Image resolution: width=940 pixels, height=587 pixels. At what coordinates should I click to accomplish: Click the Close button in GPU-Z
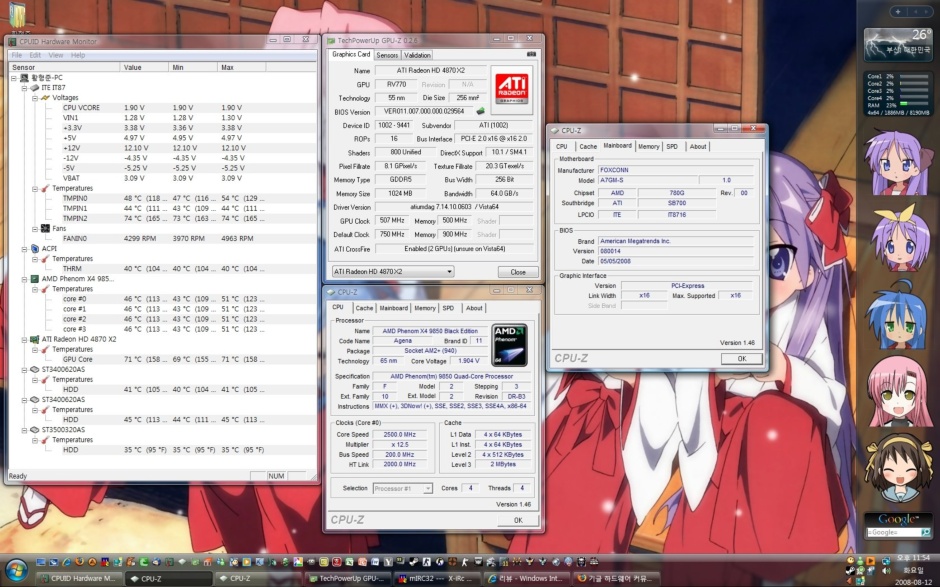coord(518,272)
